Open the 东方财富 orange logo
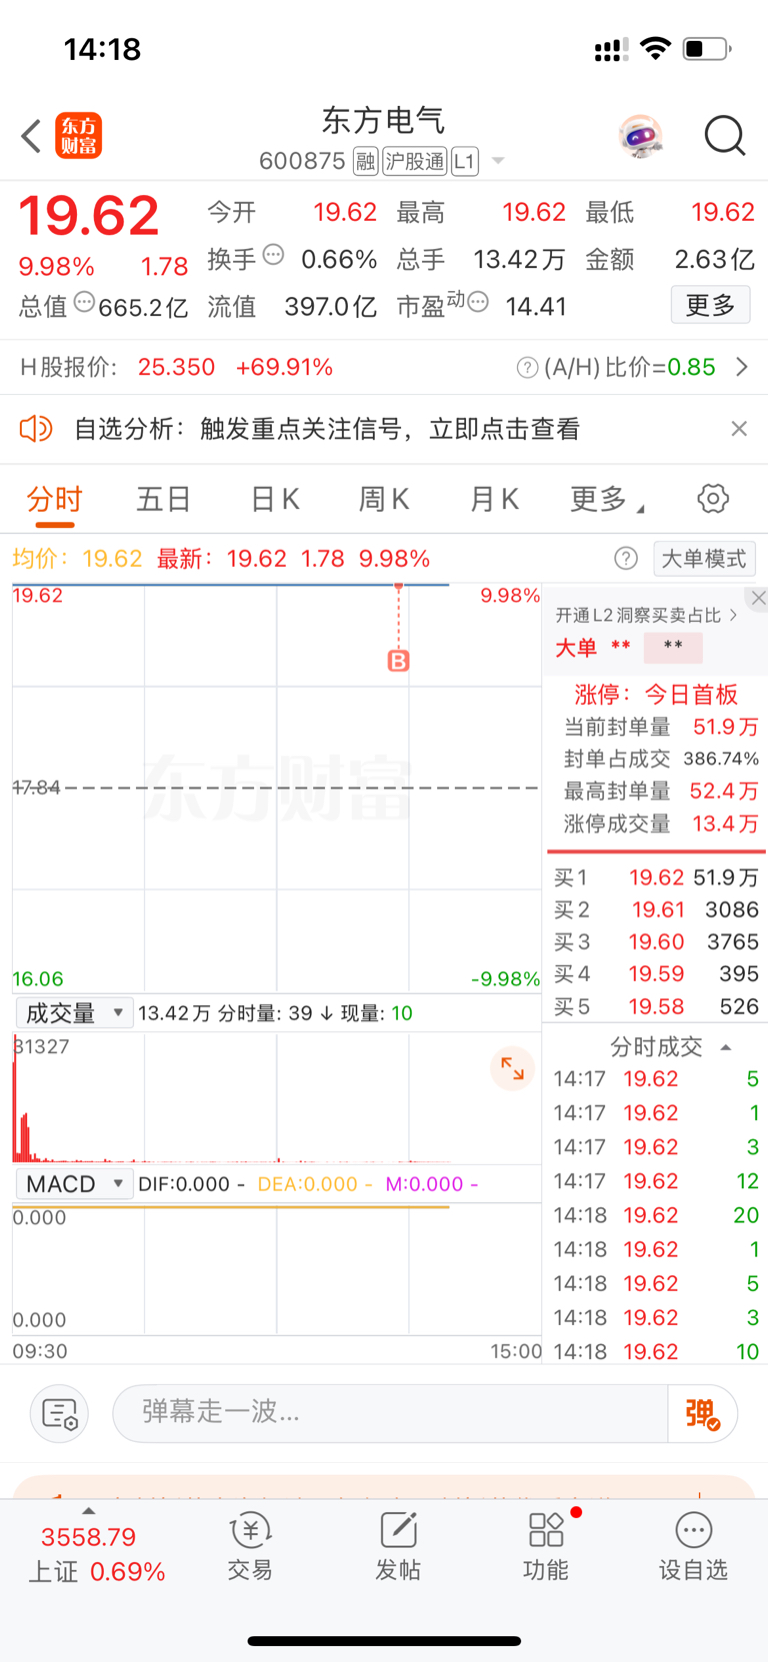The height and width of the screenshot is (1663, 768). (78, 136)
